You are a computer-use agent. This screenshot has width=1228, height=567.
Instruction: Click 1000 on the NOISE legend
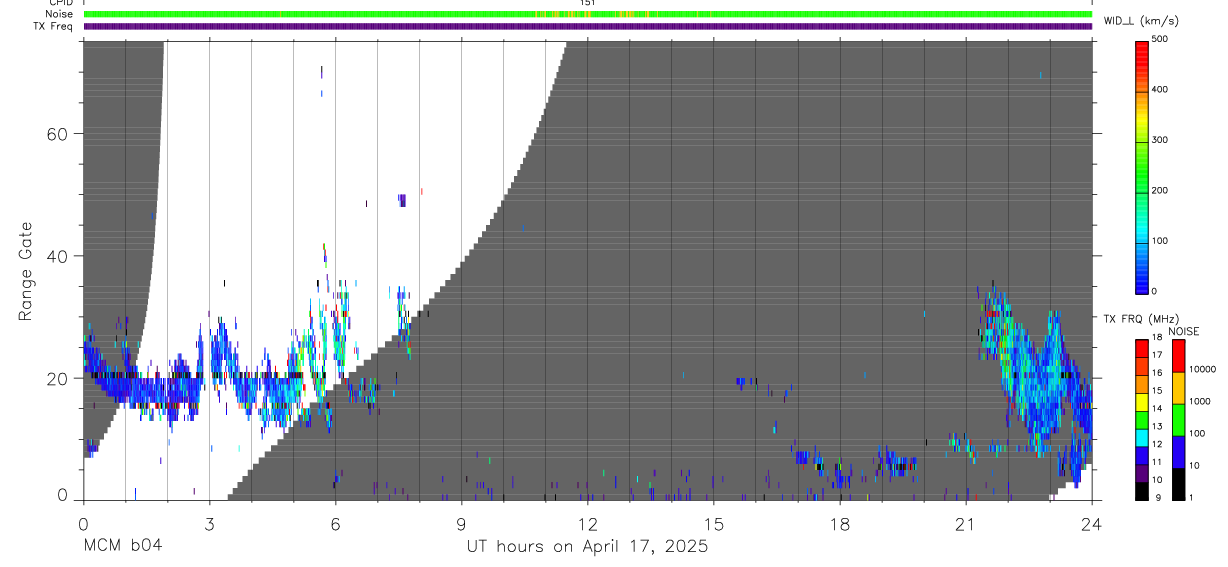pos(1200,401)
